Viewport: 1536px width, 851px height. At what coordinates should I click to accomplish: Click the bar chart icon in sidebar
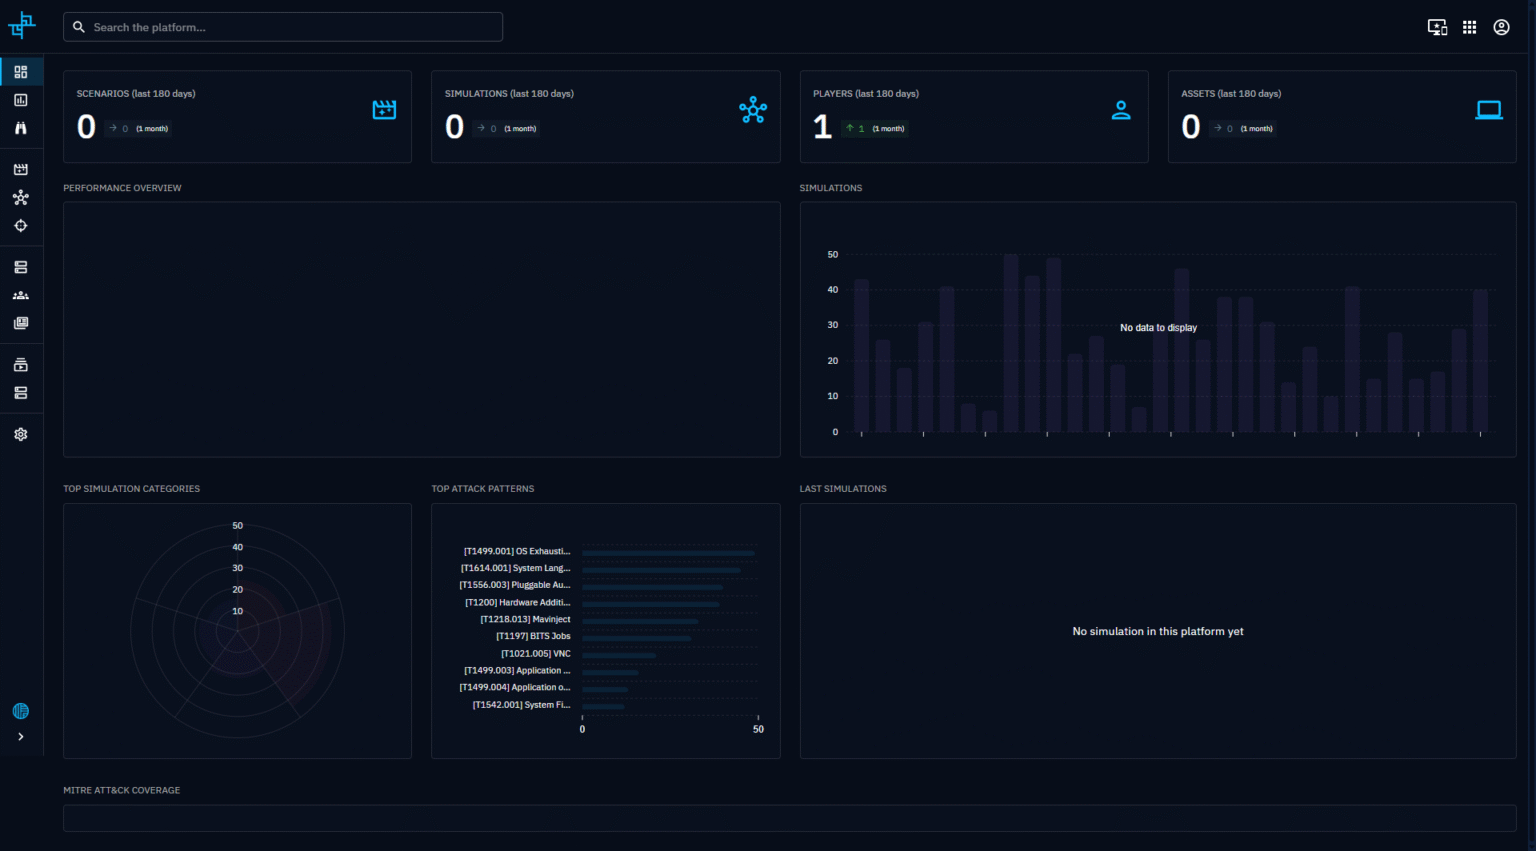point(21,100)
